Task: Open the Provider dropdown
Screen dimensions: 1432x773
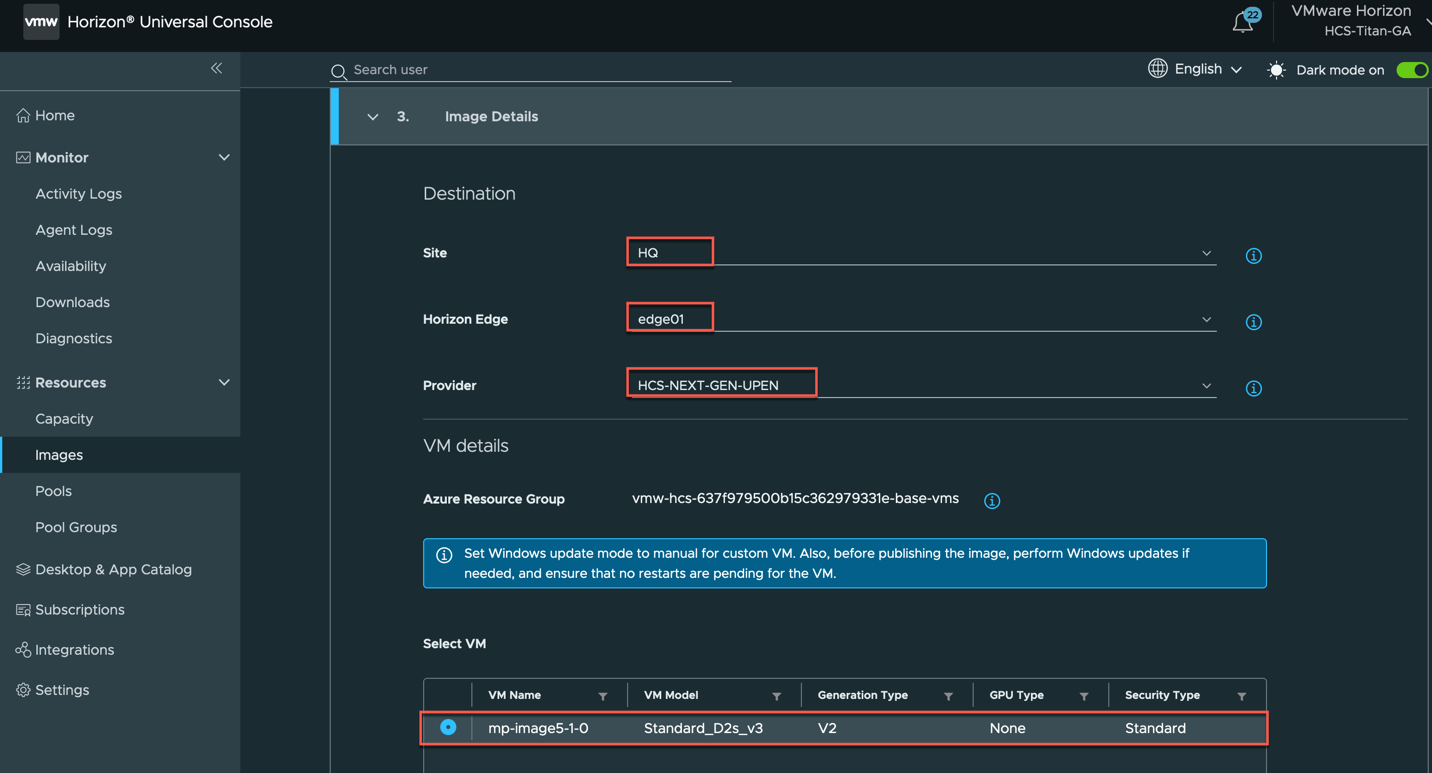Action: tap(922, 385)
